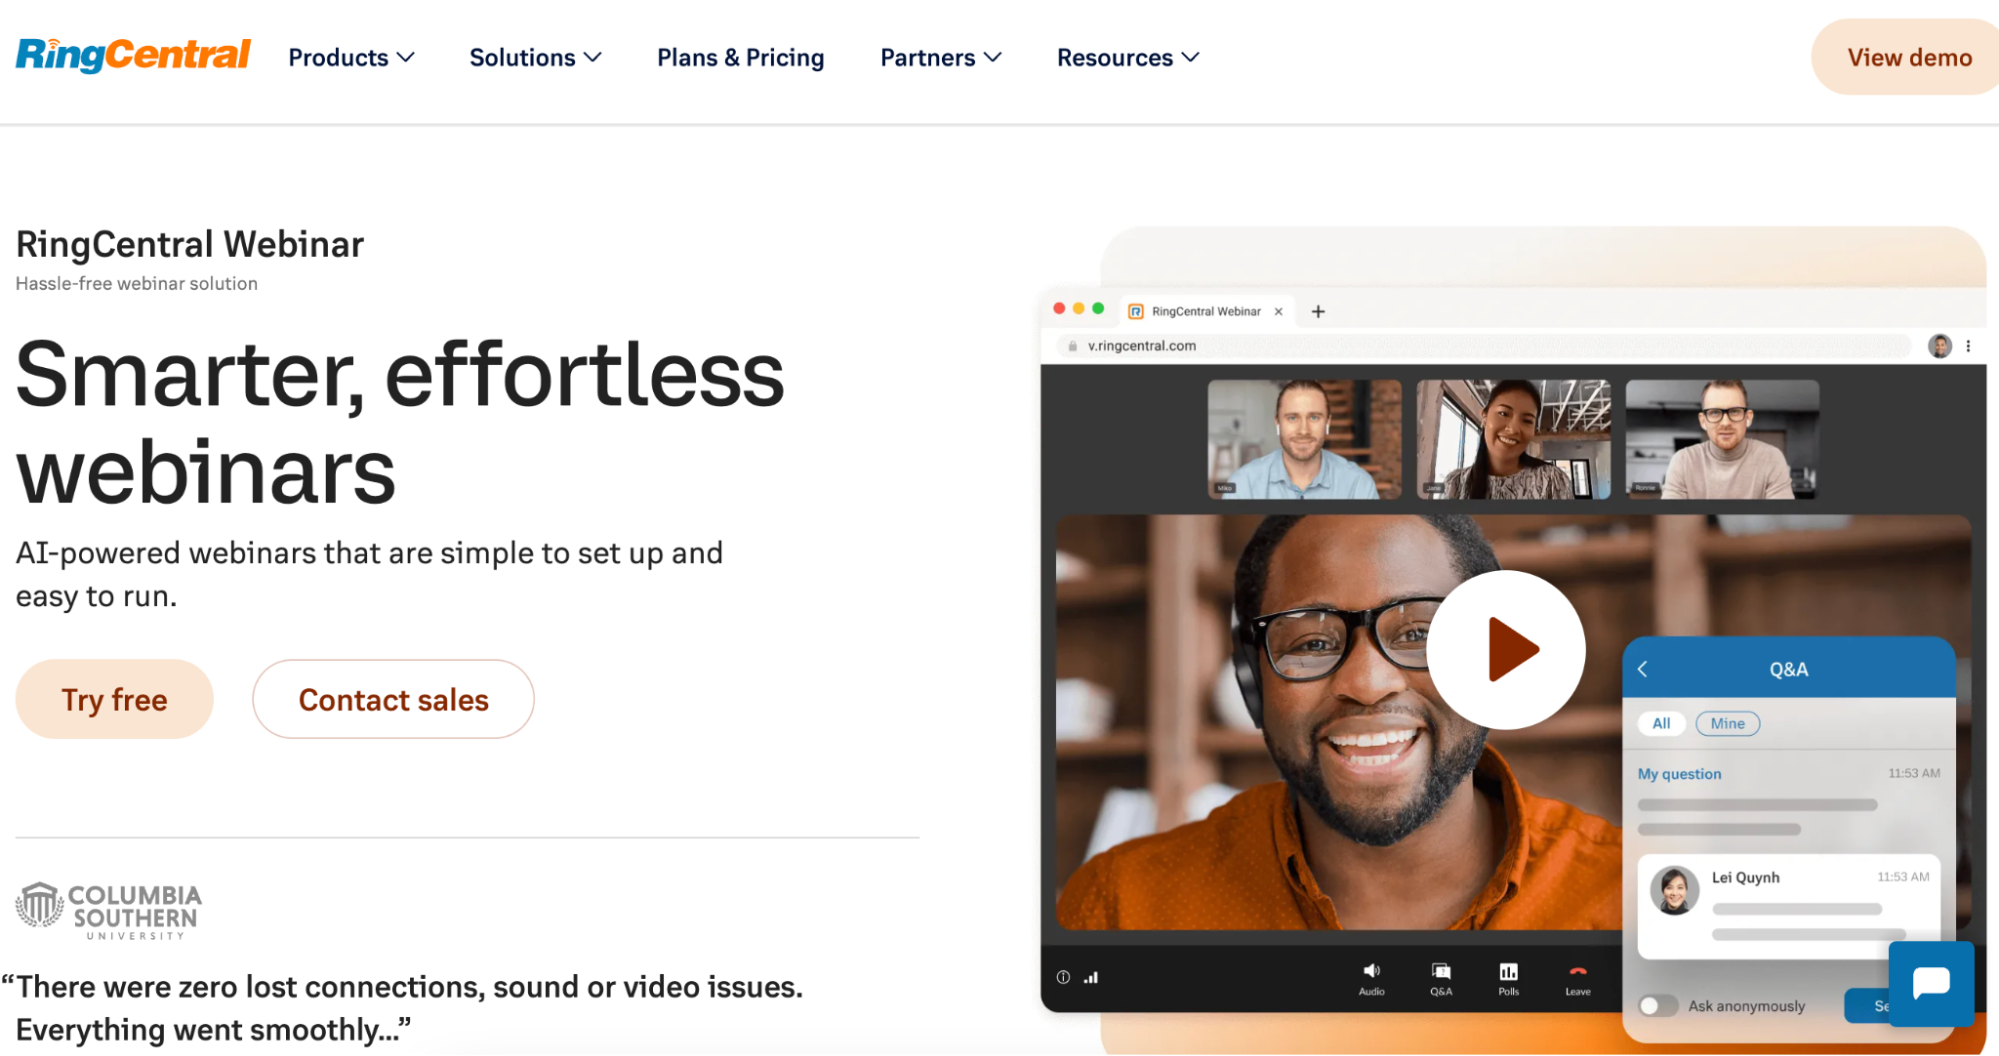Click the signal strength icon
1999x1056 pixels.
point(1091,977)
